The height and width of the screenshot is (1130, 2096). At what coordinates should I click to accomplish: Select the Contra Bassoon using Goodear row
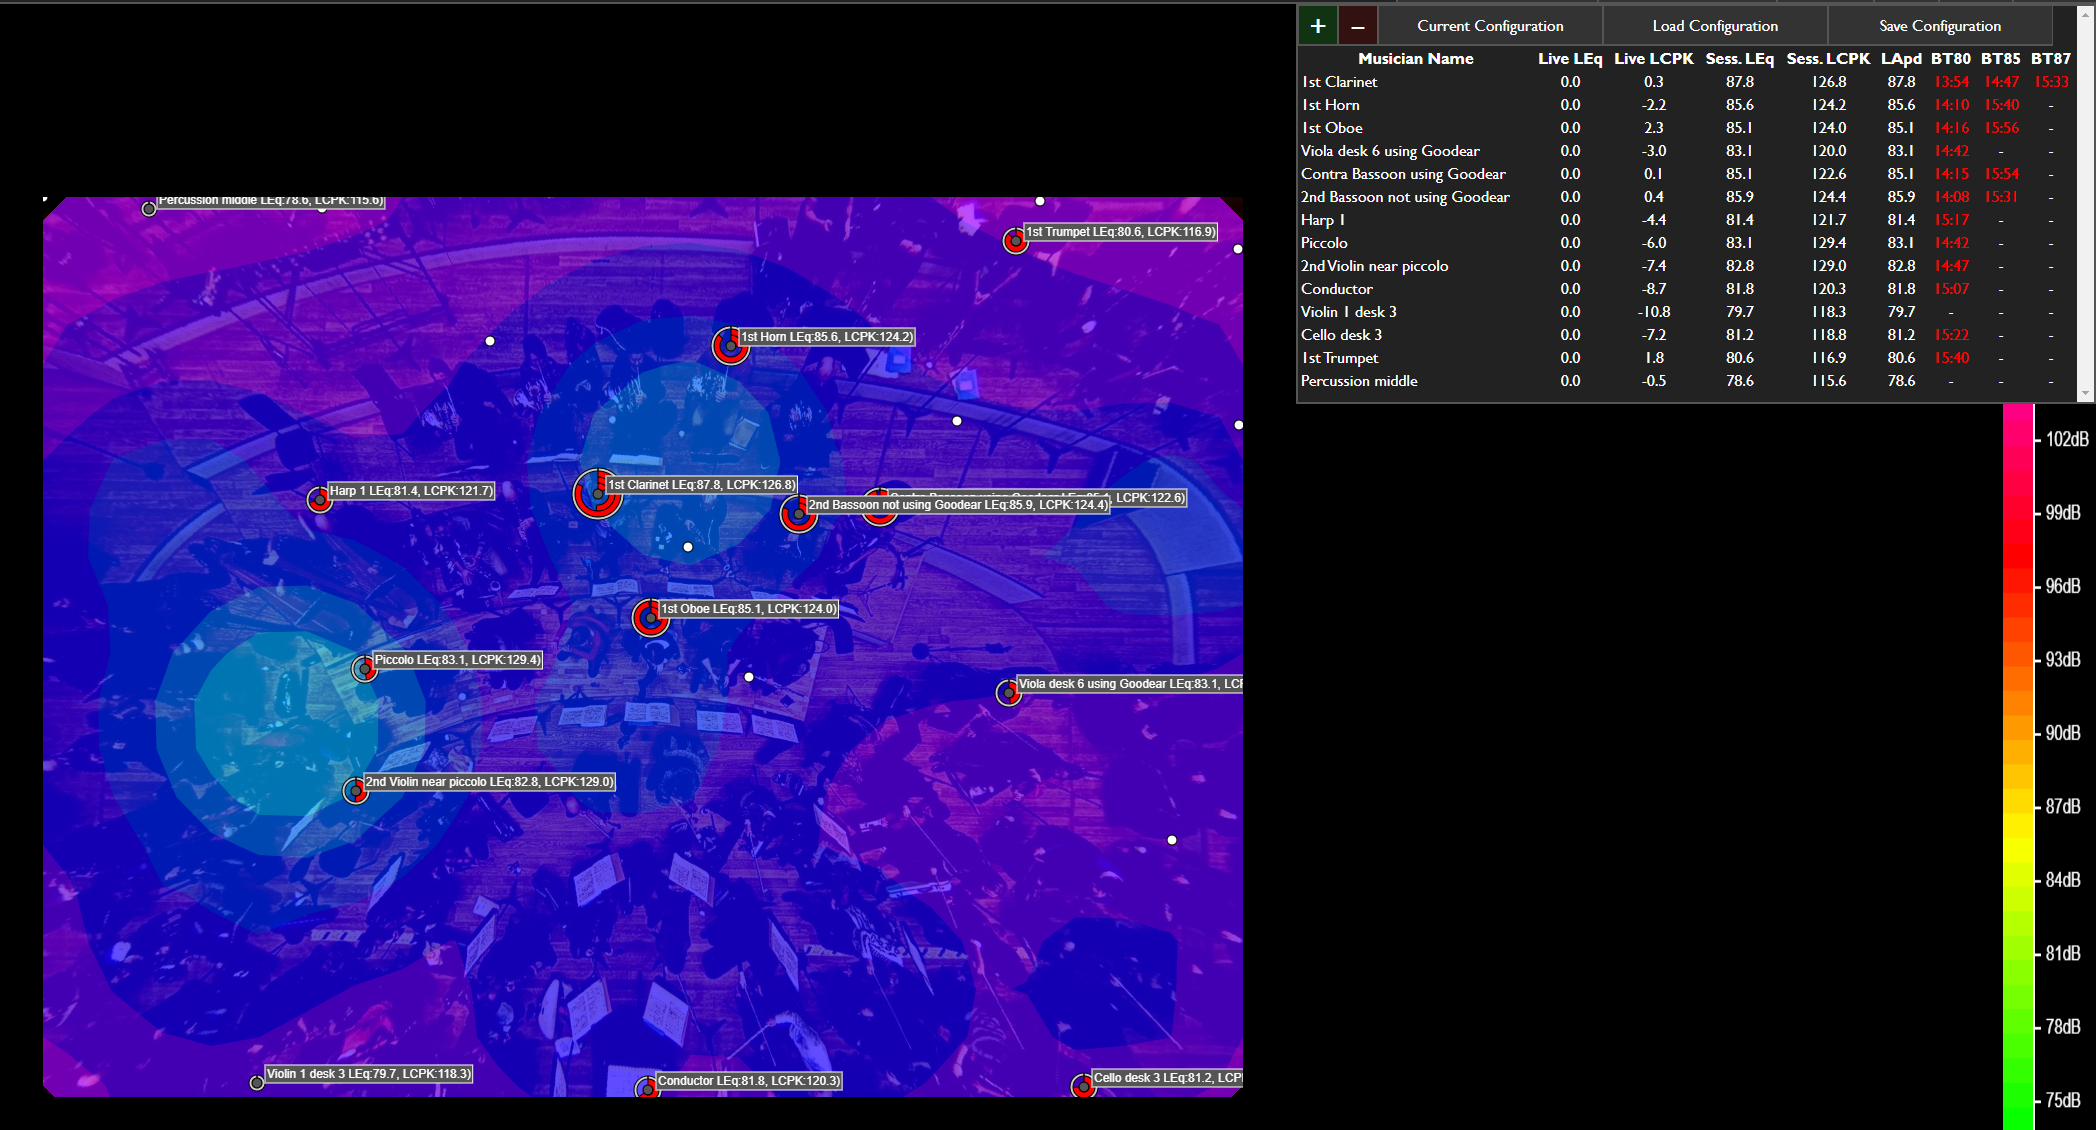(1686, 174)
